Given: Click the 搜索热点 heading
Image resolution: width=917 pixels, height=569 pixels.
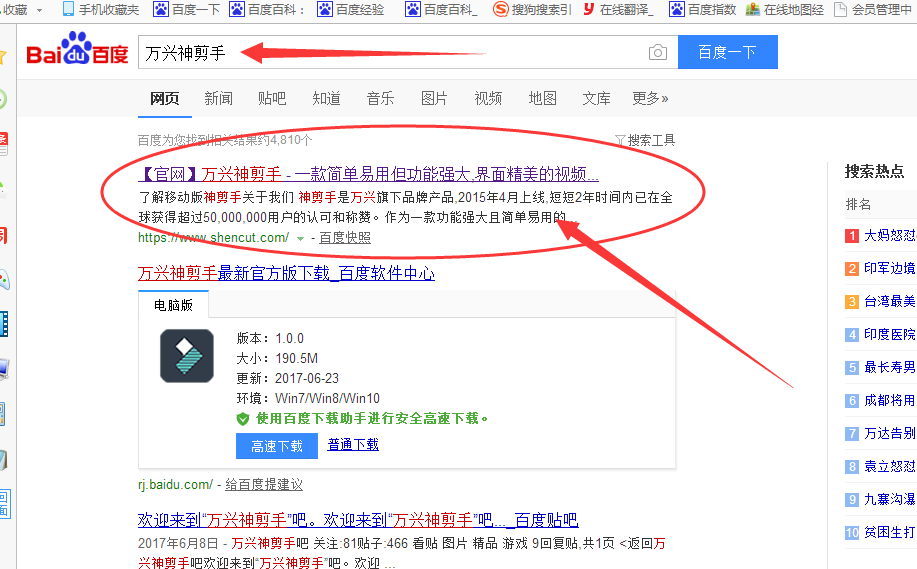Looking at the screenshot, I should point(874,171).
